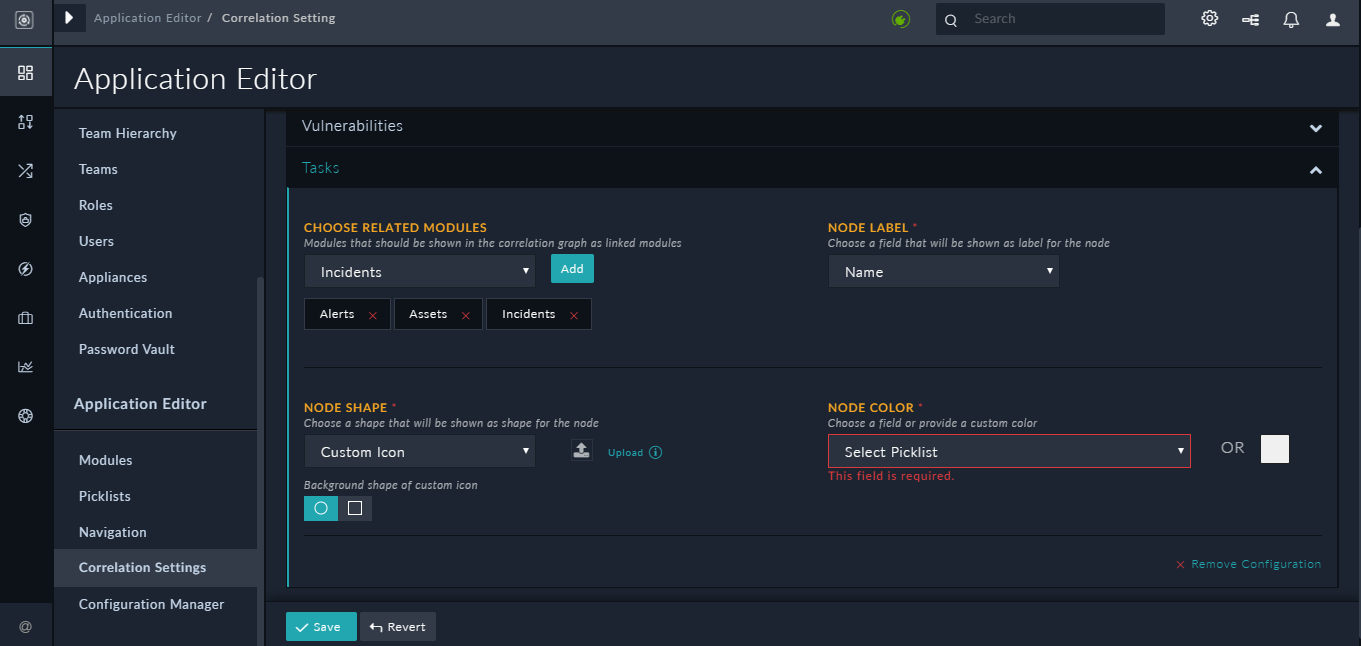The width and height of the screenshot is (1361, 646).
Task: Open Password Vault in the sidebar
Action: [x=127, y=349]
